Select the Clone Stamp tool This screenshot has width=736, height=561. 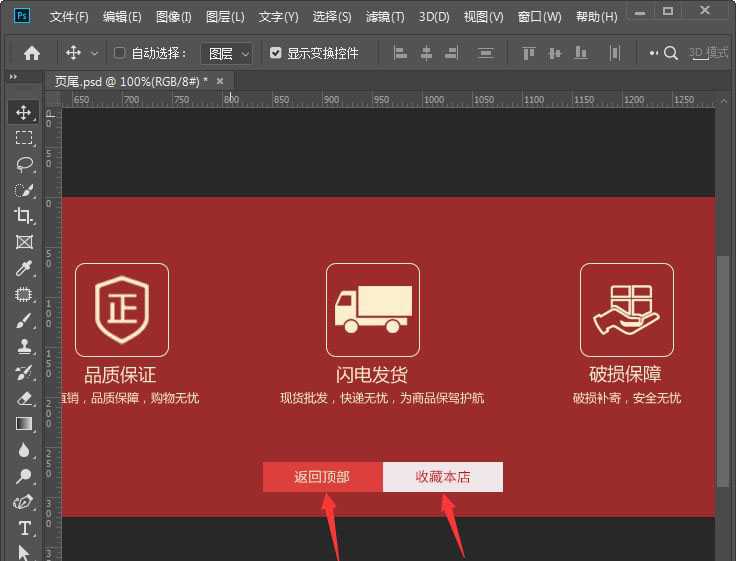point(24,346)
